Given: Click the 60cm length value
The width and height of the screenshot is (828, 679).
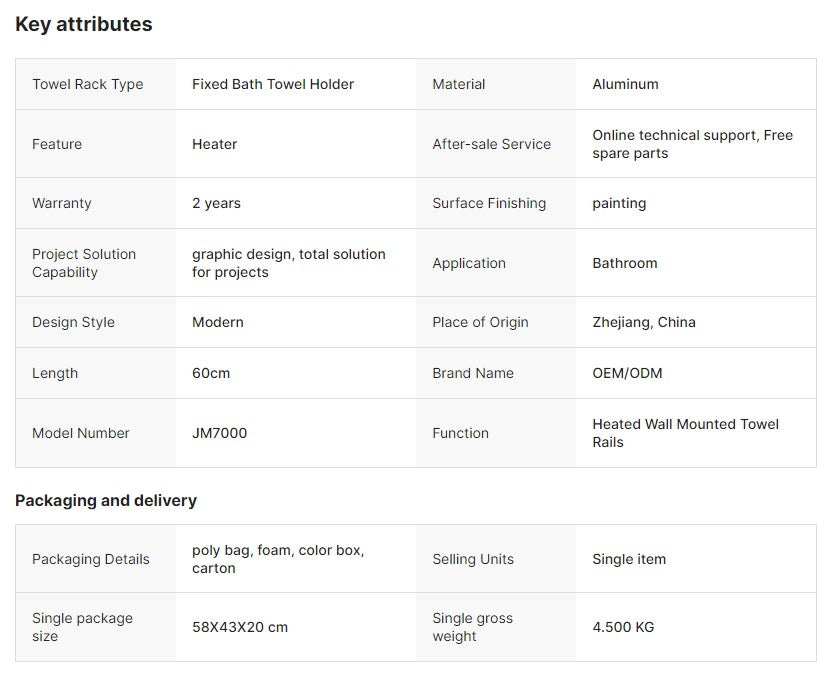Looking at the screenshot, I should coord(211,373).
